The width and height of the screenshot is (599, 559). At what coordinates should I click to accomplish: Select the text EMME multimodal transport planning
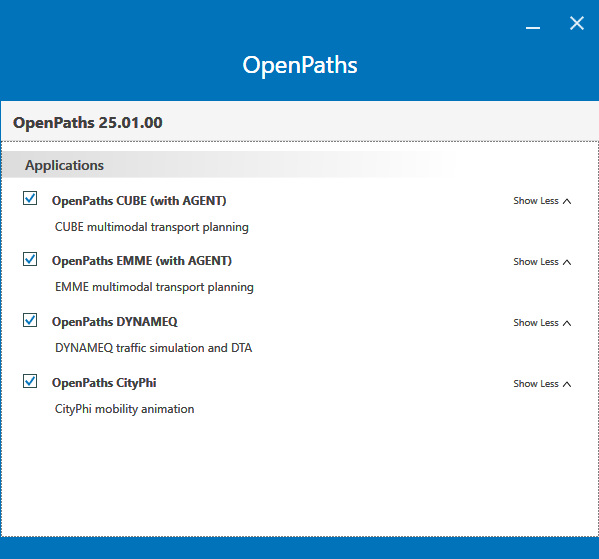tap(154, 287)
